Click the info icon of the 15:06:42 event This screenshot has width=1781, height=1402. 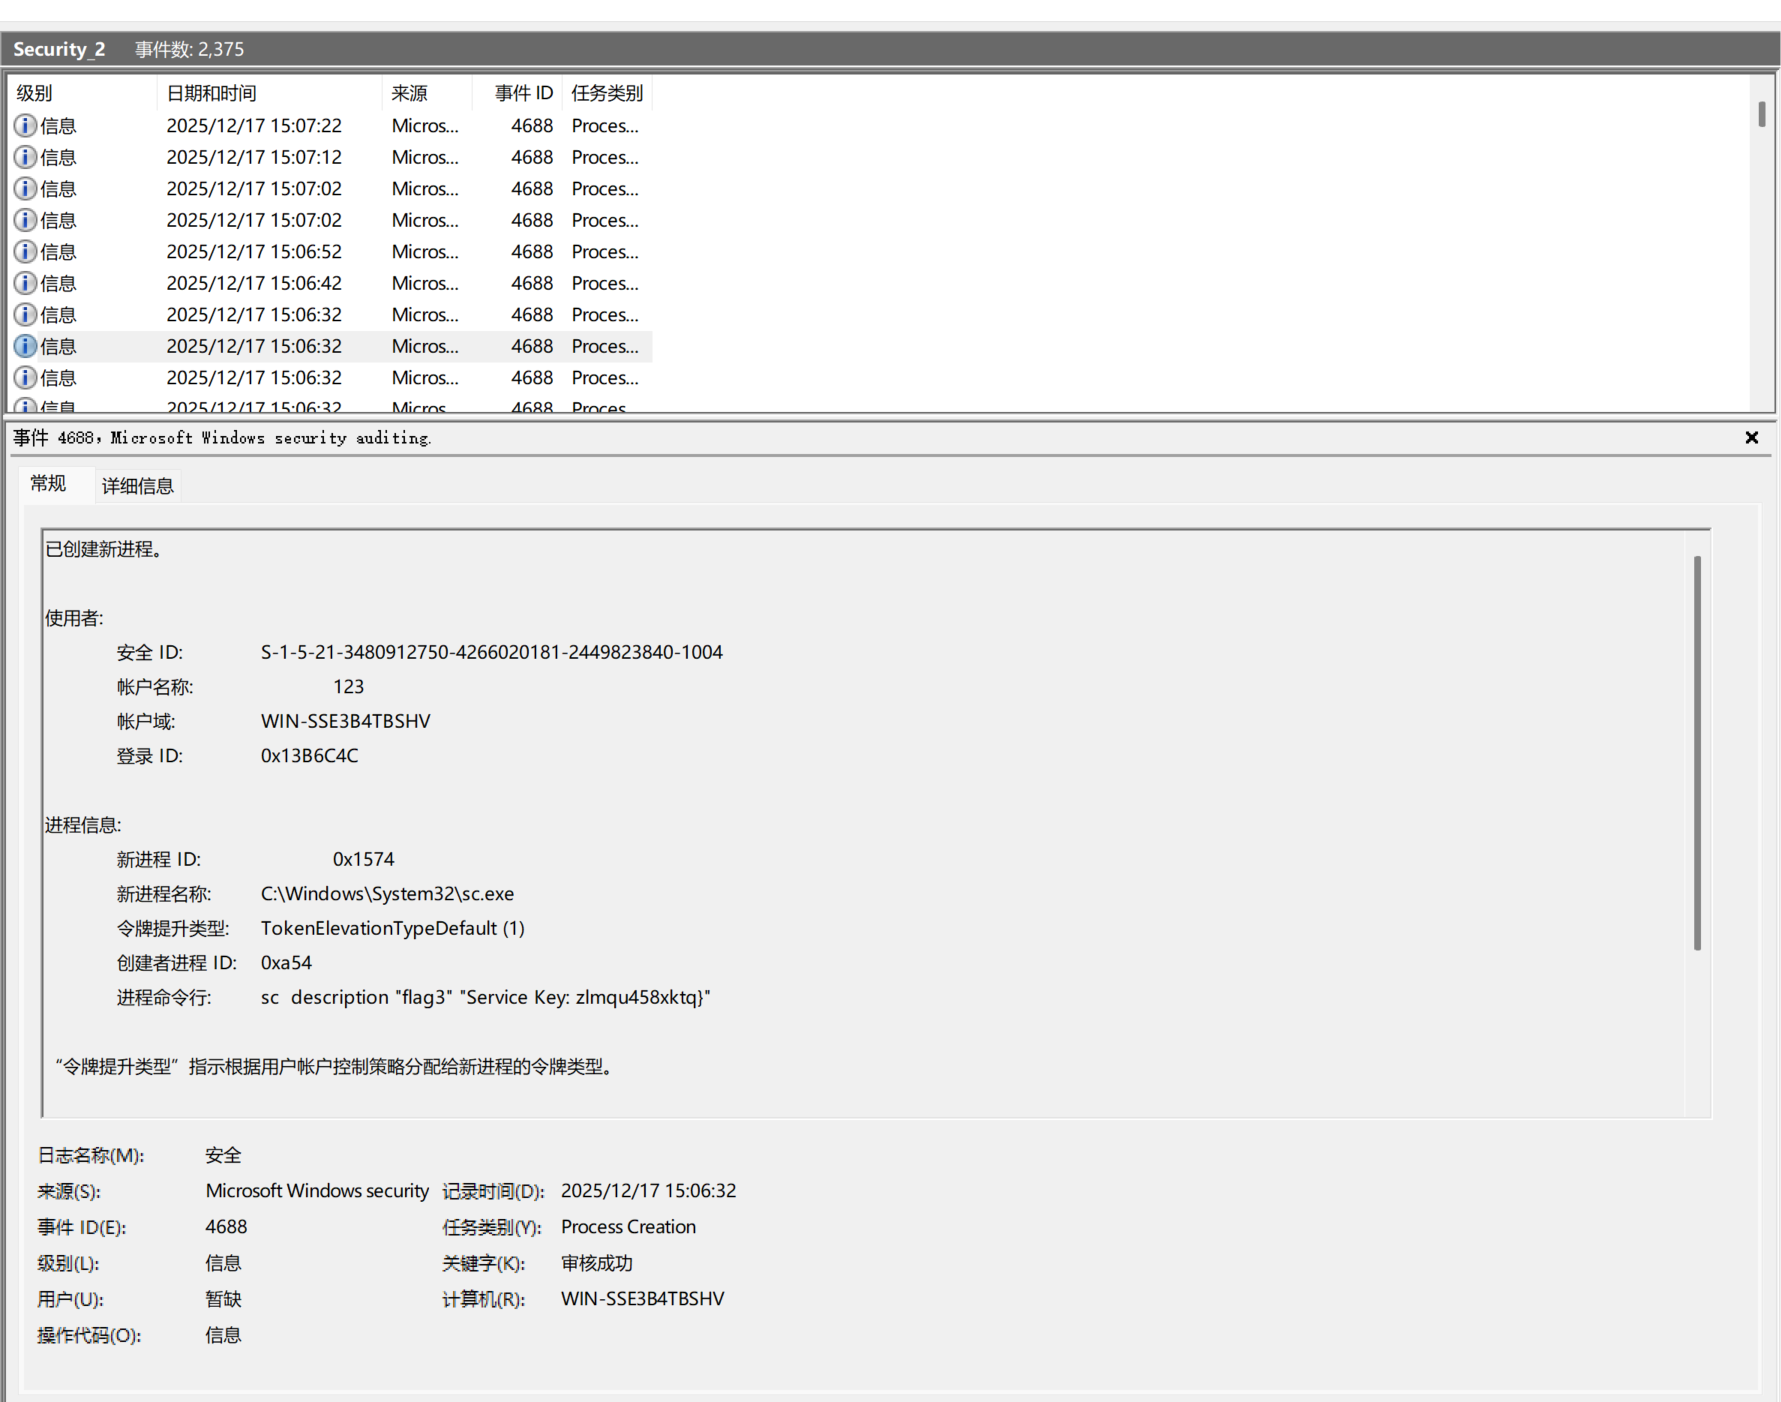pyautogui.click(x=25, y=283)
